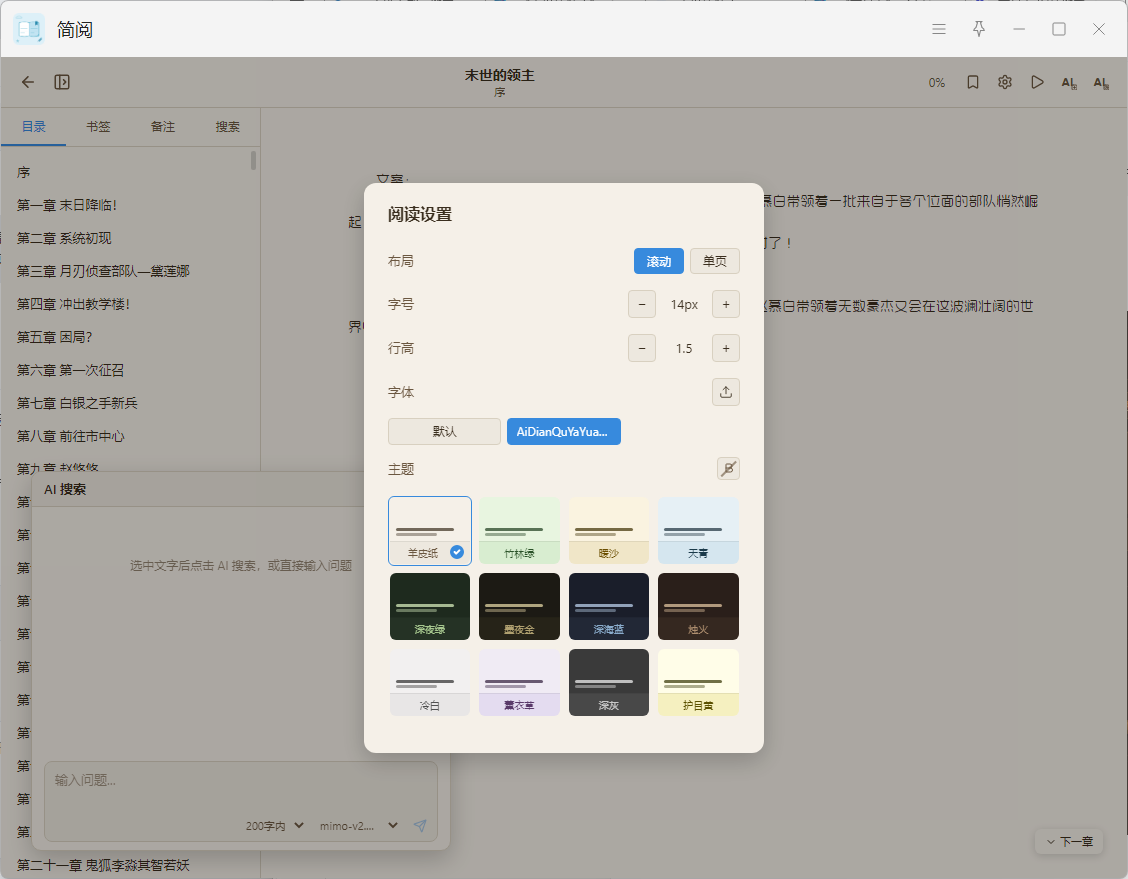This screenshot has width=1128, height=879.
Task: Upload a custom font file
Action: pos(726,392)
